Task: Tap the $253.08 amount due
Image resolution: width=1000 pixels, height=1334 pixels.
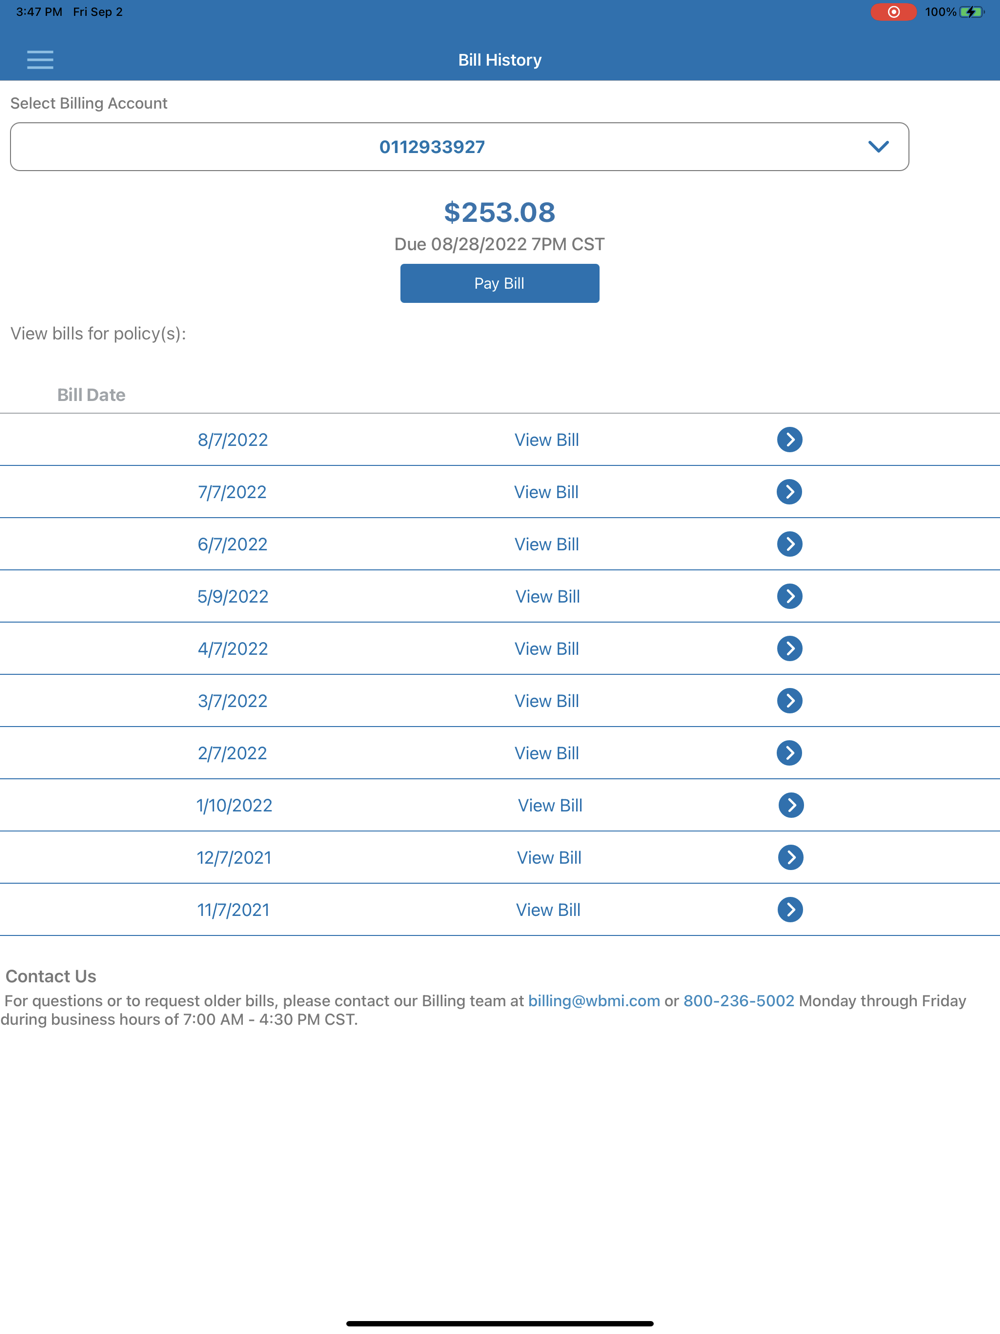Action: (500, 212)
